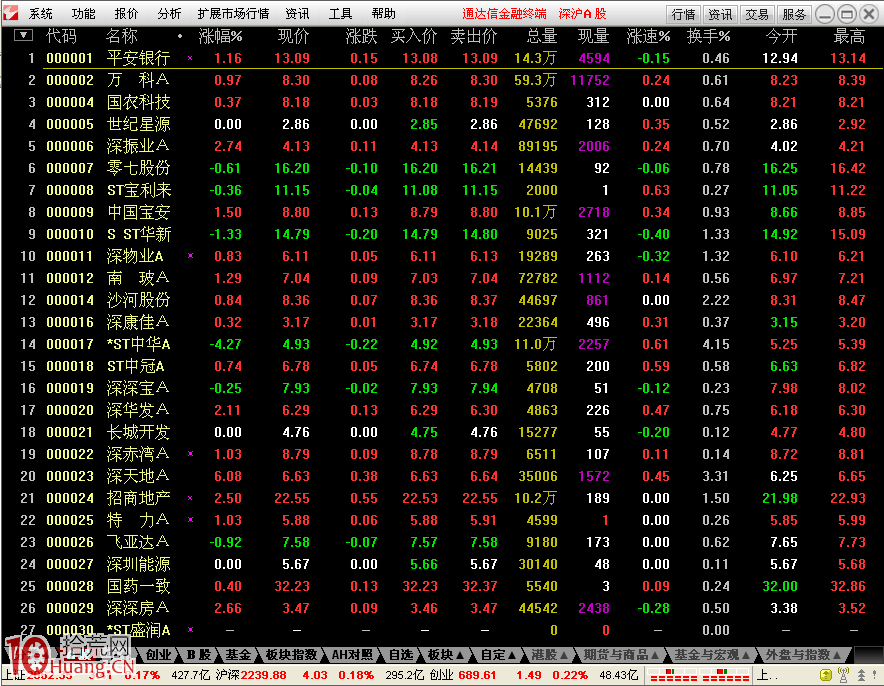Sort by the 涨幅% column header
The image size is (884, 686).
220,37
